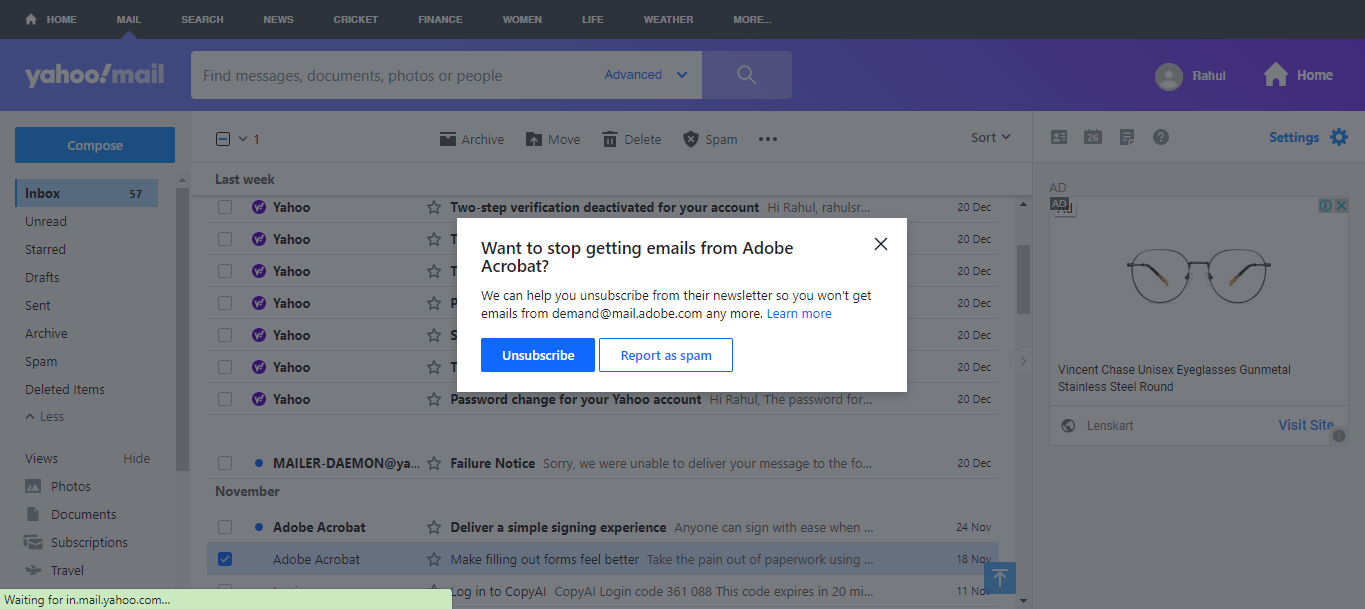The width and height of the screenshot is (1365, 609).
Task: Star the Deliver a simple signing experience email
Action: 434,527
